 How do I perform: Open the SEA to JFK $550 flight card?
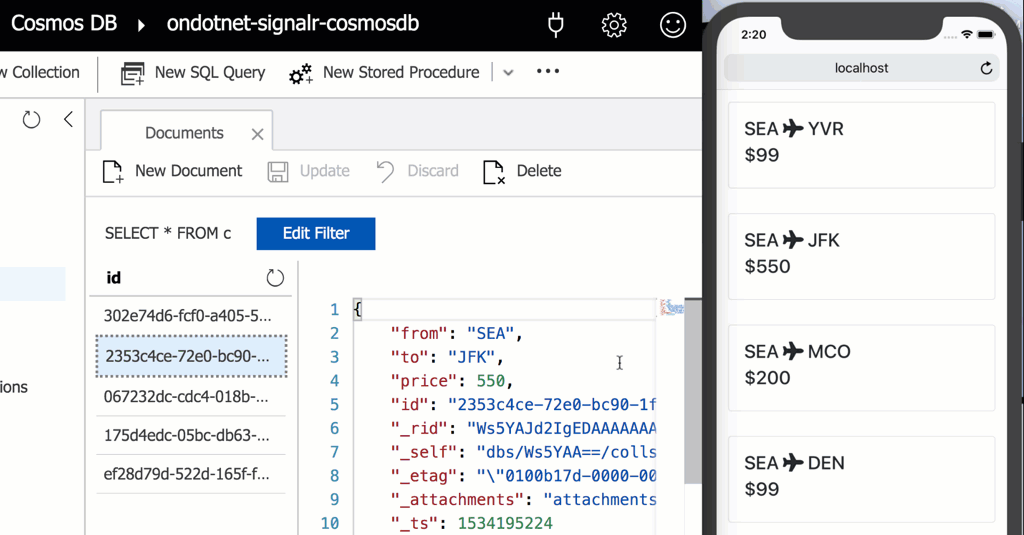[x=861, y=256]
